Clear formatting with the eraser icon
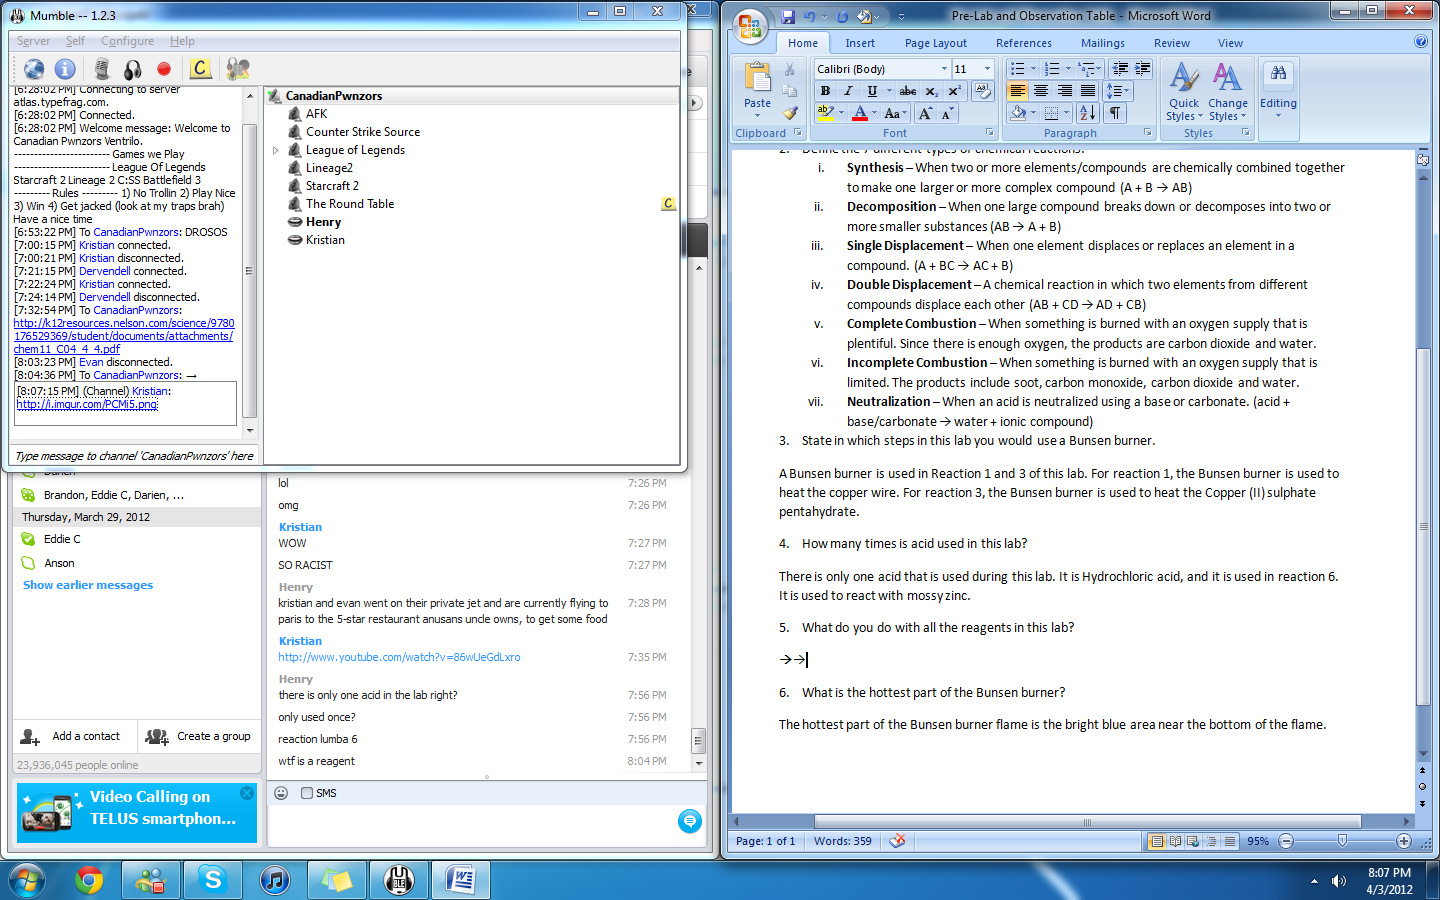The height and width of the screenshot is (900, 1440). coord(983,91)
